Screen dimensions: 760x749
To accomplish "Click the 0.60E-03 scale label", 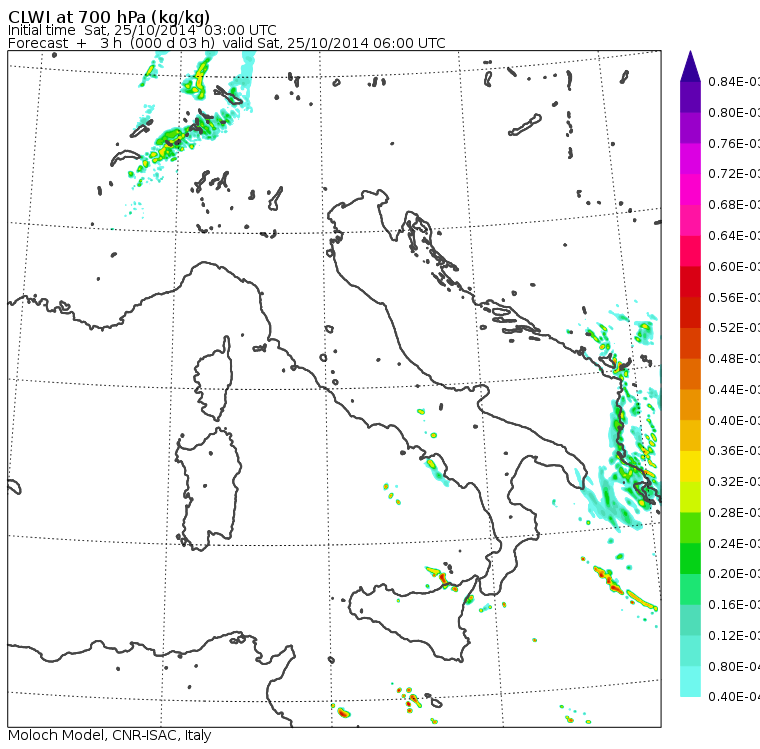I will (x=734, y=267).
